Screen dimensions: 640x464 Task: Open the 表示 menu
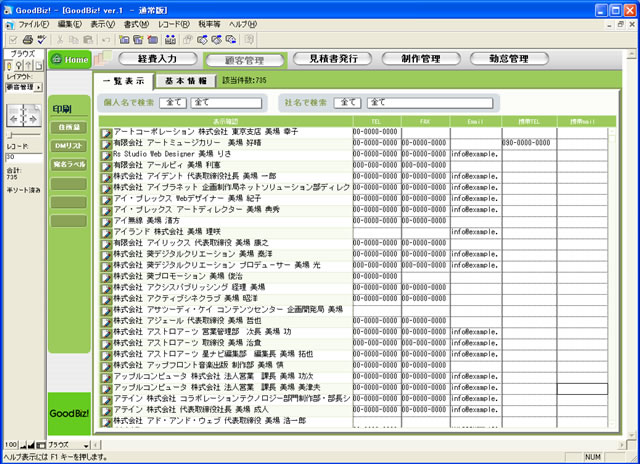click(x=102, y=24)
